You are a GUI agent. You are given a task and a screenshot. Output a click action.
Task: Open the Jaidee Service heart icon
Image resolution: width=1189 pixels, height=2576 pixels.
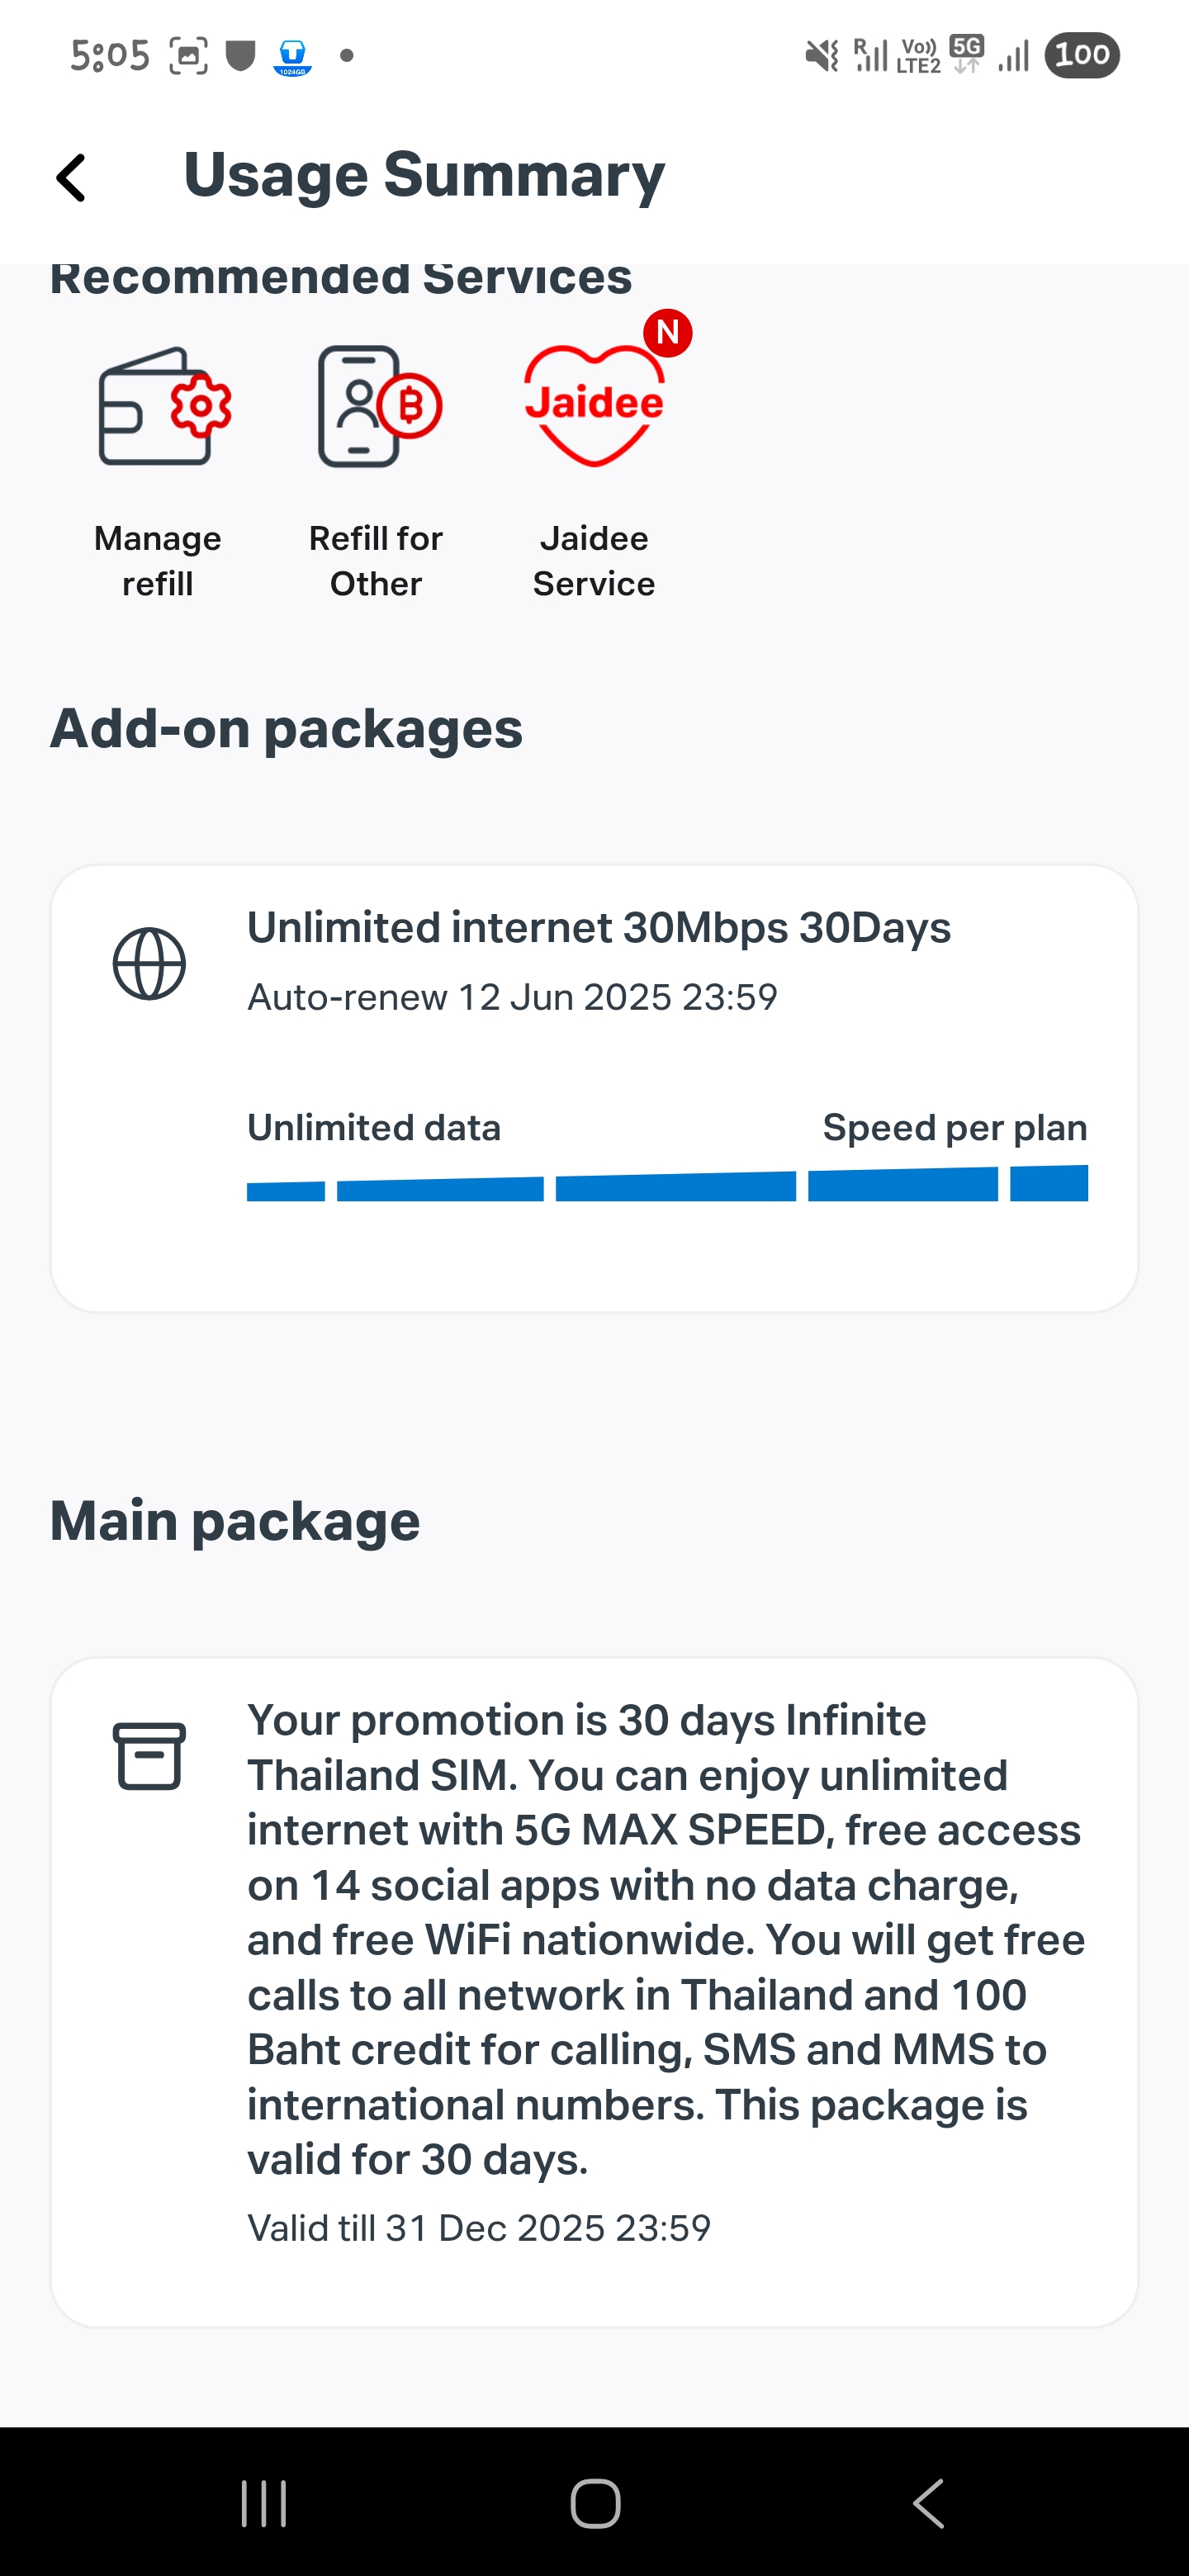coord(594,405)
